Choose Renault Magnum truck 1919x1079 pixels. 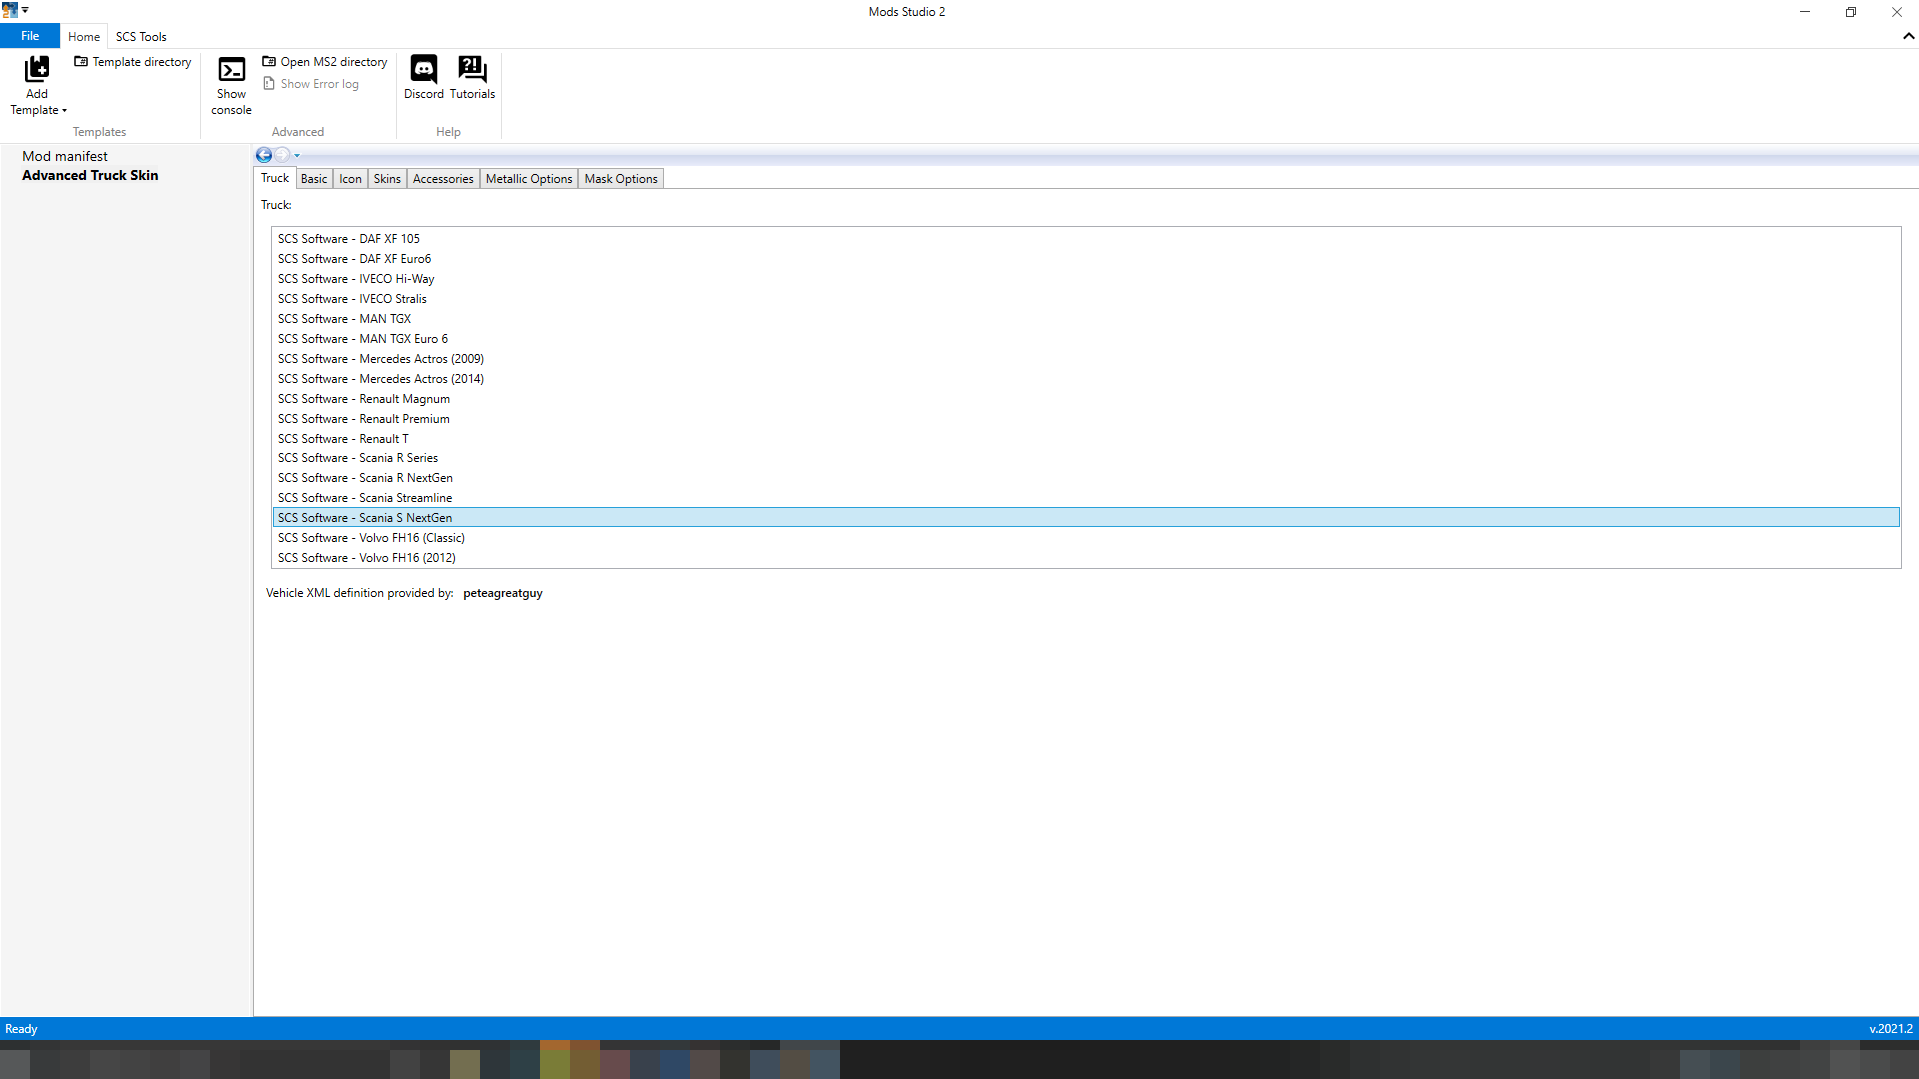(1086, 399)
